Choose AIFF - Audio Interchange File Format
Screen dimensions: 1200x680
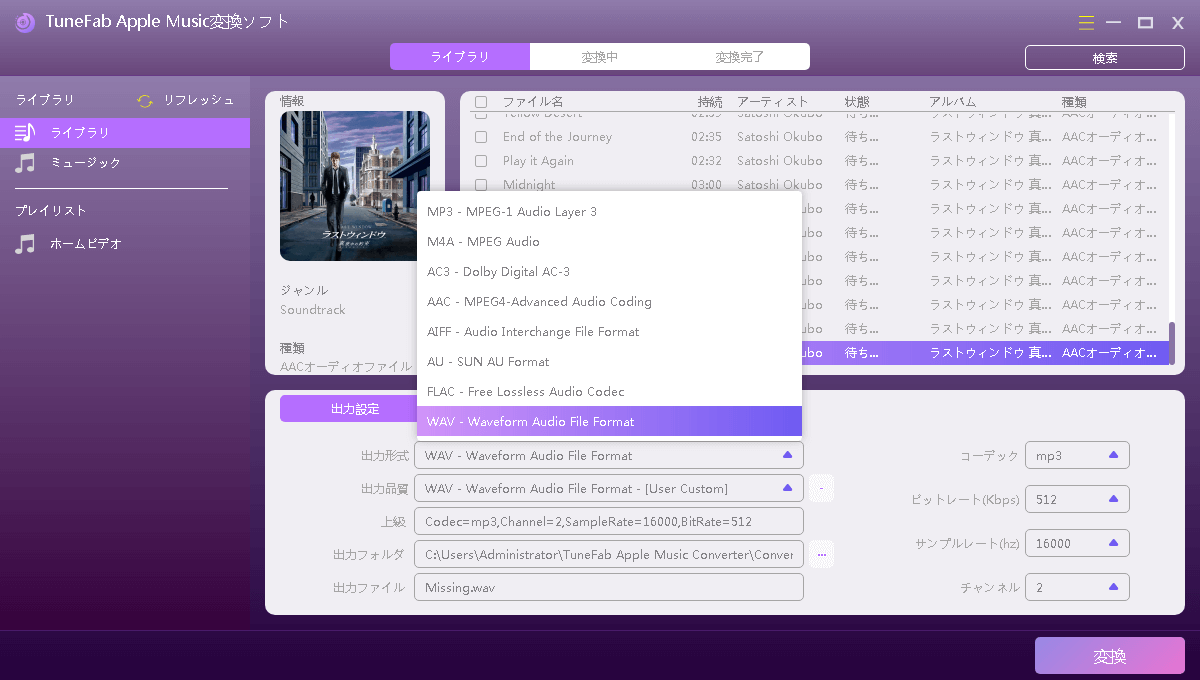[x=609, y=331]
